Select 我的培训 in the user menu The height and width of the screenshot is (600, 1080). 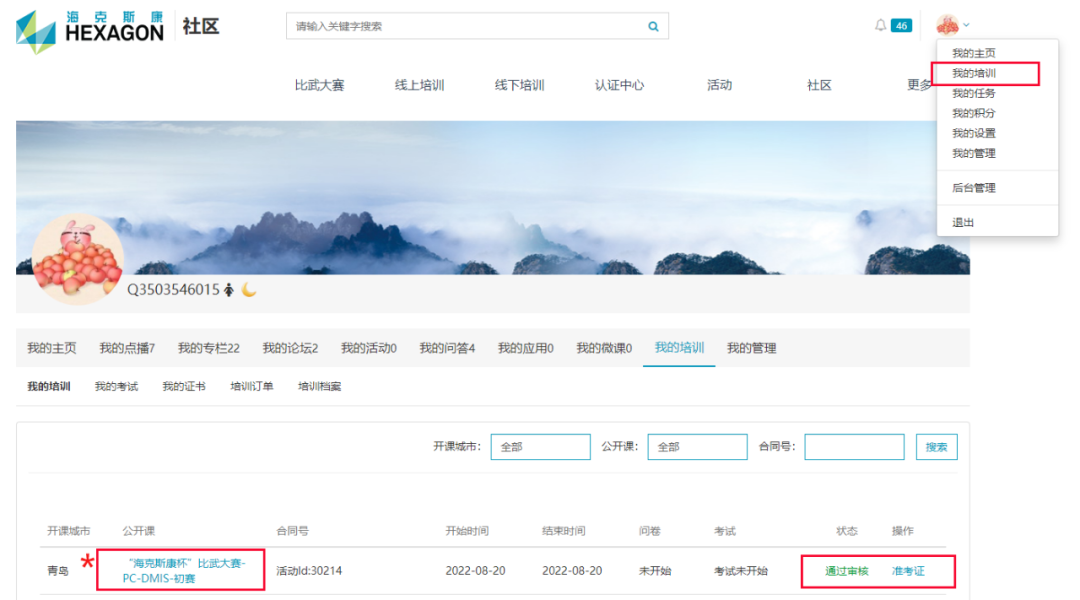tap(973, 73)
